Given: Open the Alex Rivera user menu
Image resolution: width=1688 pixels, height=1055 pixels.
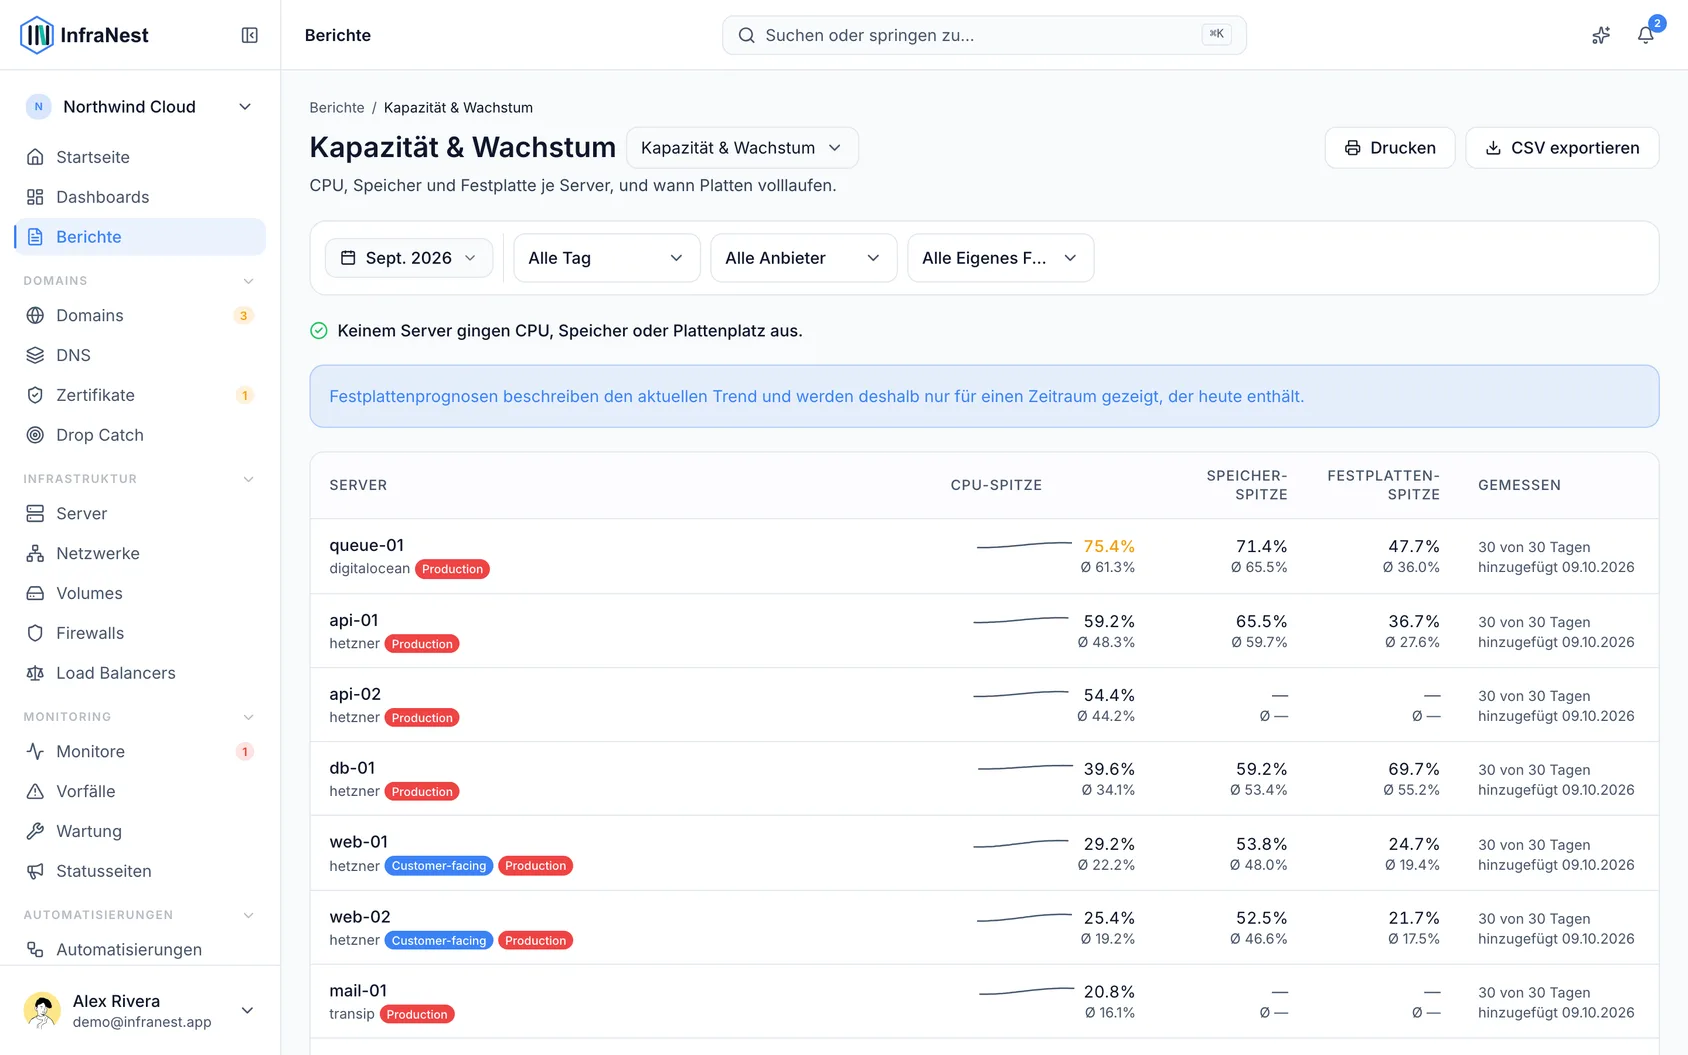Looking at the screenshot, I should point(140,1010).
